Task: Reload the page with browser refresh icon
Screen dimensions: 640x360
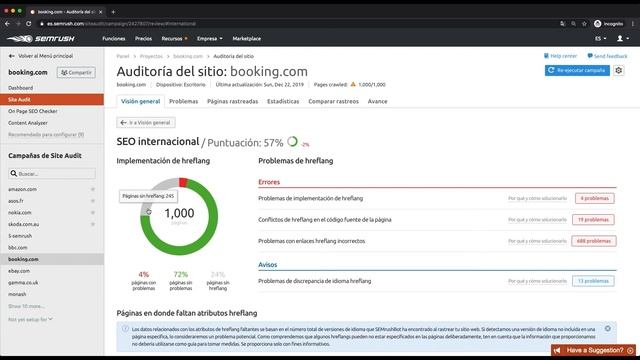Action: [29, 24]
